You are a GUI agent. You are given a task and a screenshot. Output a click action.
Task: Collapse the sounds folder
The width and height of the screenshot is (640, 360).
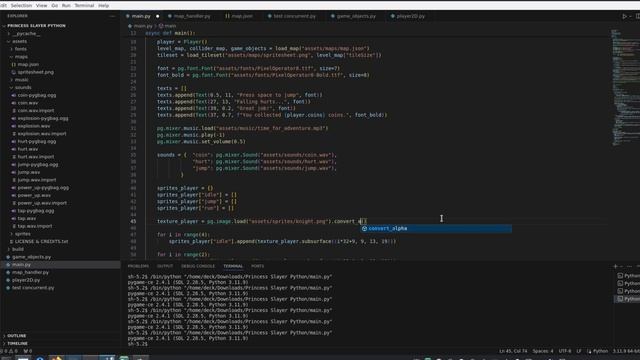23,87
